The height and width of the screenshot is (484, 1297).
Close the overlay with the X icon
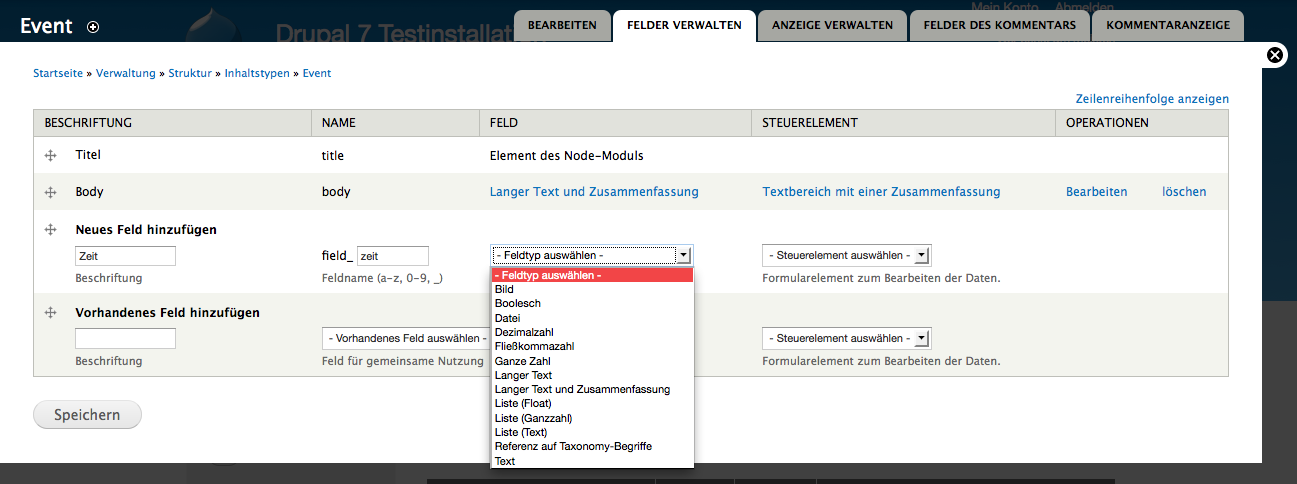(x=1275, y=56)
